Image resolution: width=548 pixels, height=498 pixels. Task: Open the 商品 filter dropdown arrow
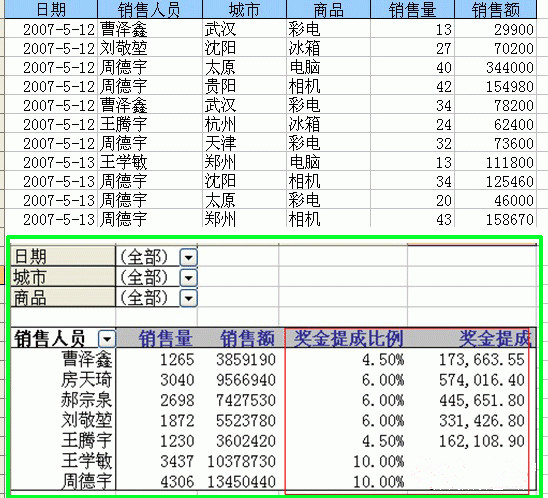point(189,298)
